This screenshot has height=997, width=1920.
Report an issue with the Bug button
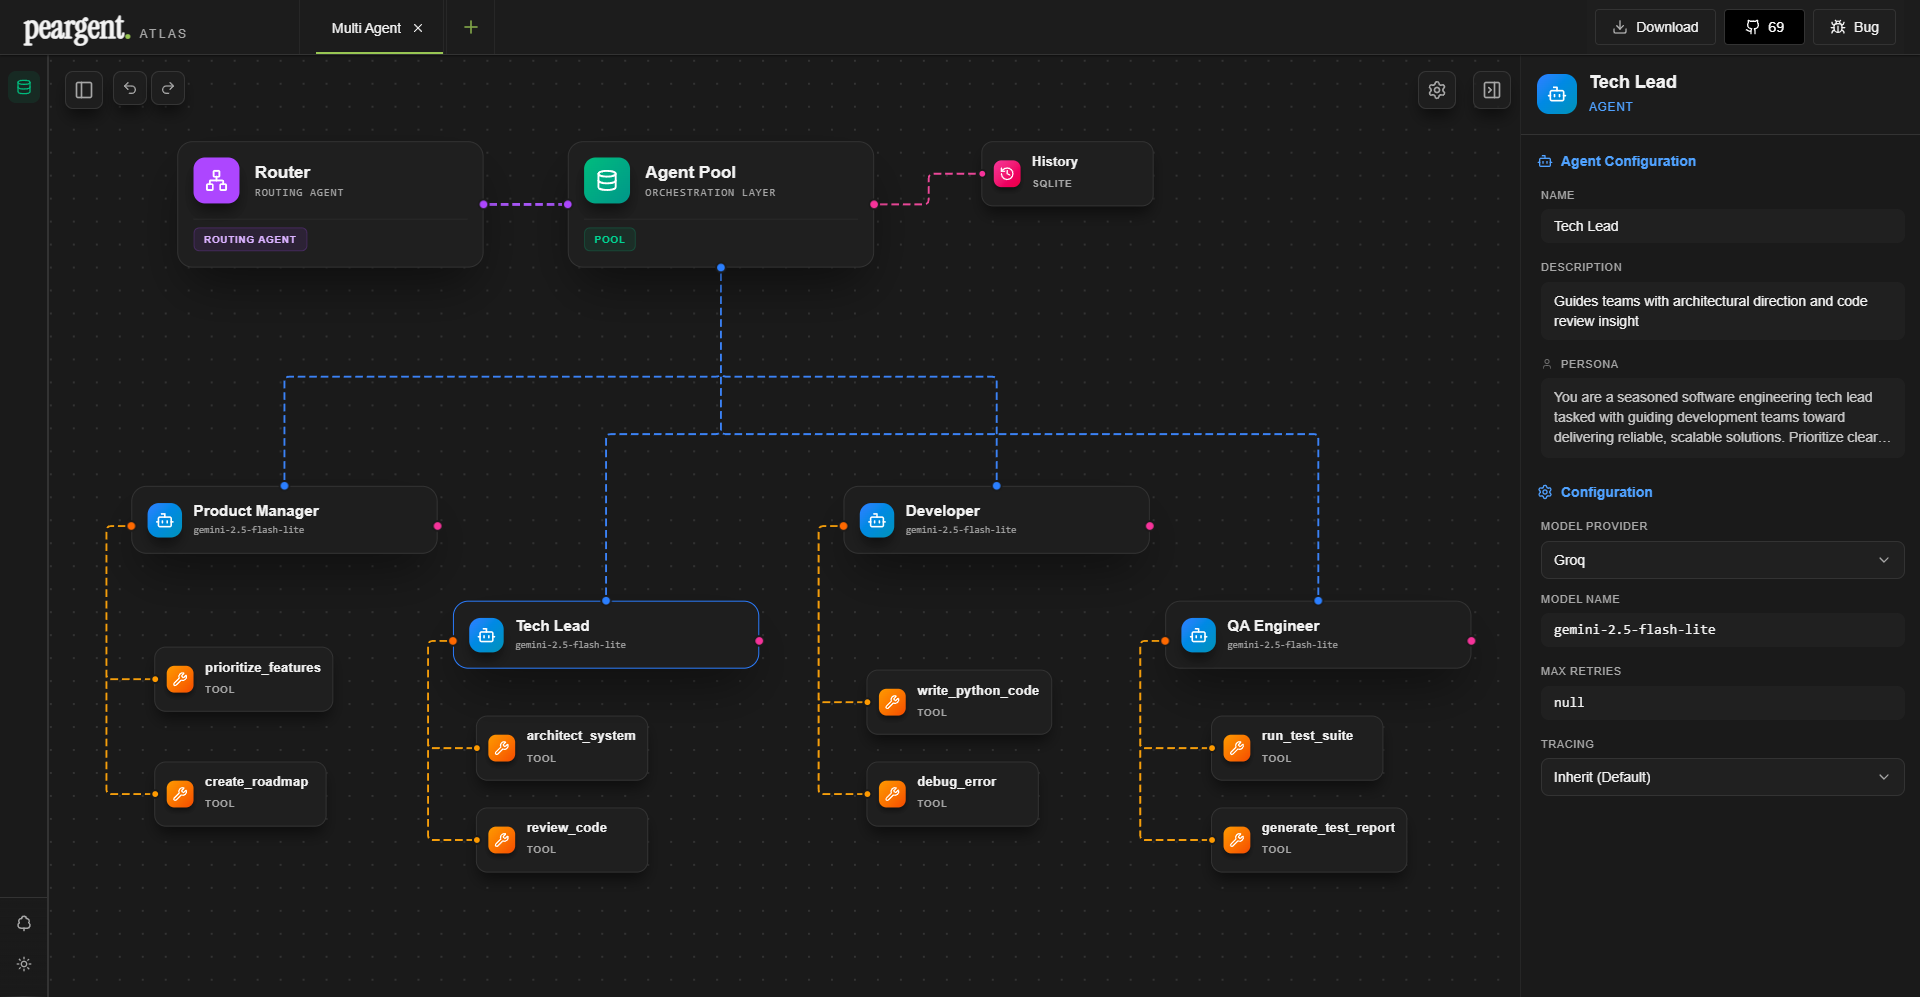[x=1855, y=27]
